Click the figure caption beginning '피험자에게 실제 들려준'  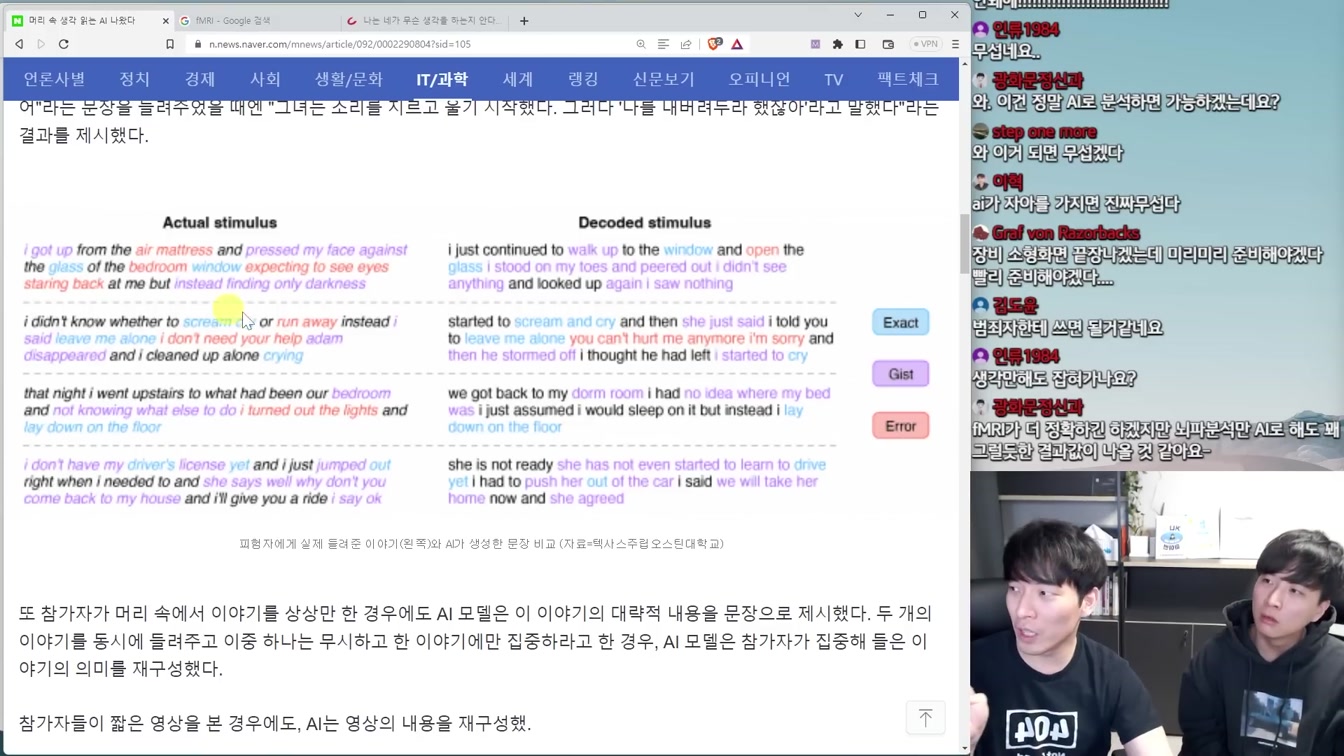pyautogui.click(x=481, y=544)
